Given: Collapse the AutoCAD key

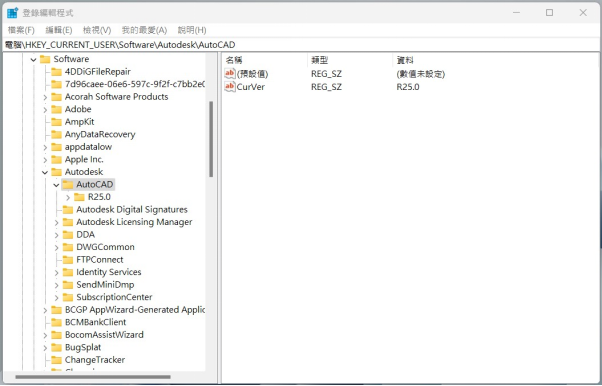Looking at the screenshot, I should [56, 185].
